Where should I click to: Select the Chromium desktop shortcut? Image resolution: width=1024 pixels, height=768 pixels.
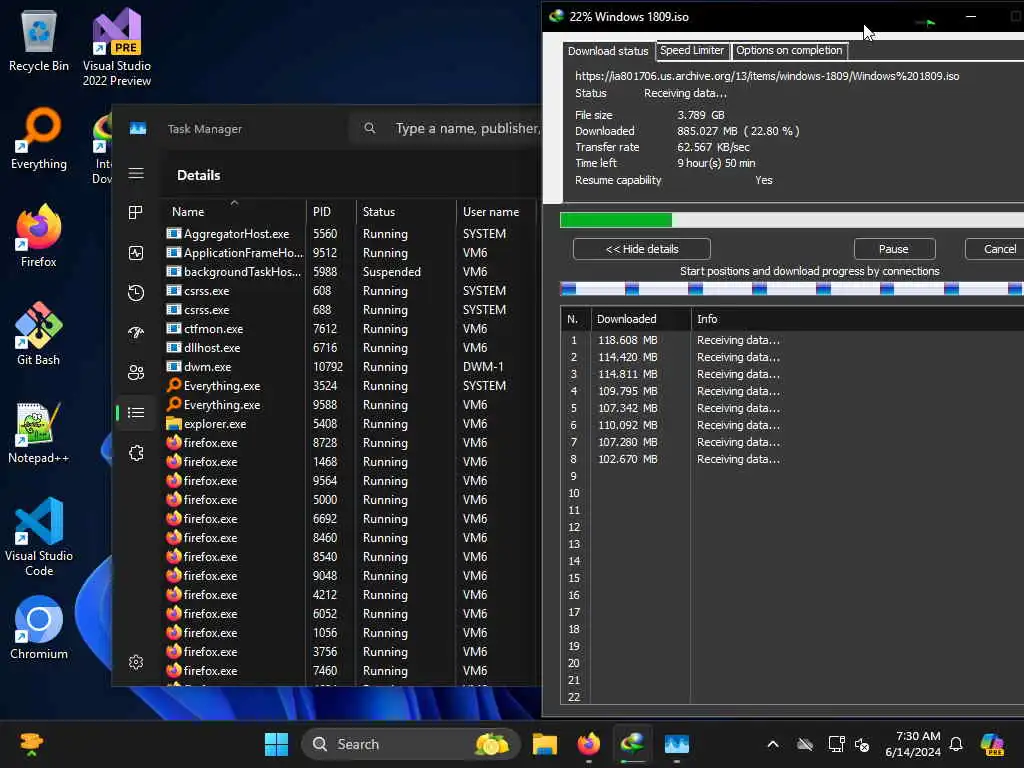pyautogui.click(x=39, y=628)
